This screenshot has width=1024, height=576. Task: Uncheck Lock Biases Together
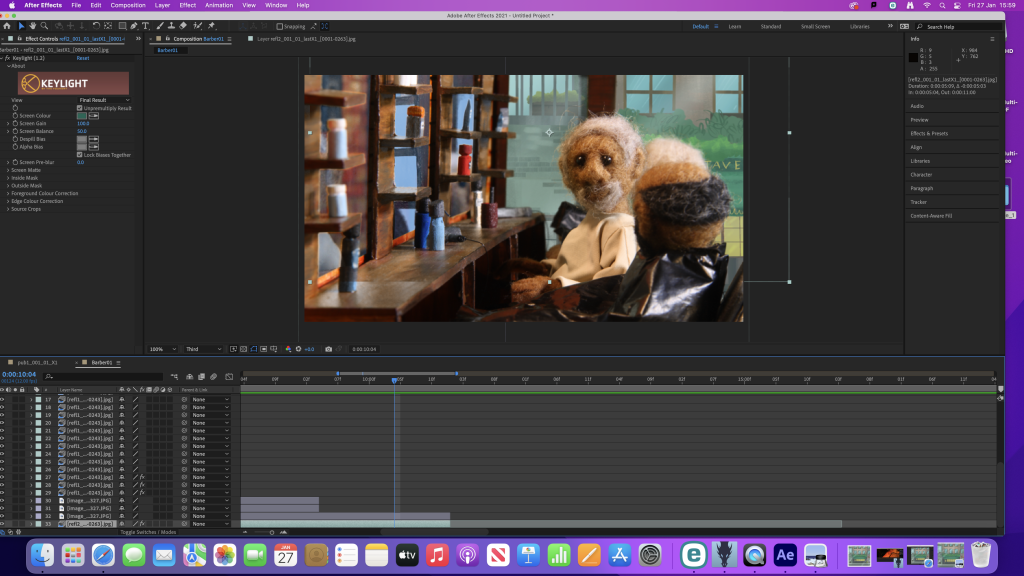click(80, 155)
